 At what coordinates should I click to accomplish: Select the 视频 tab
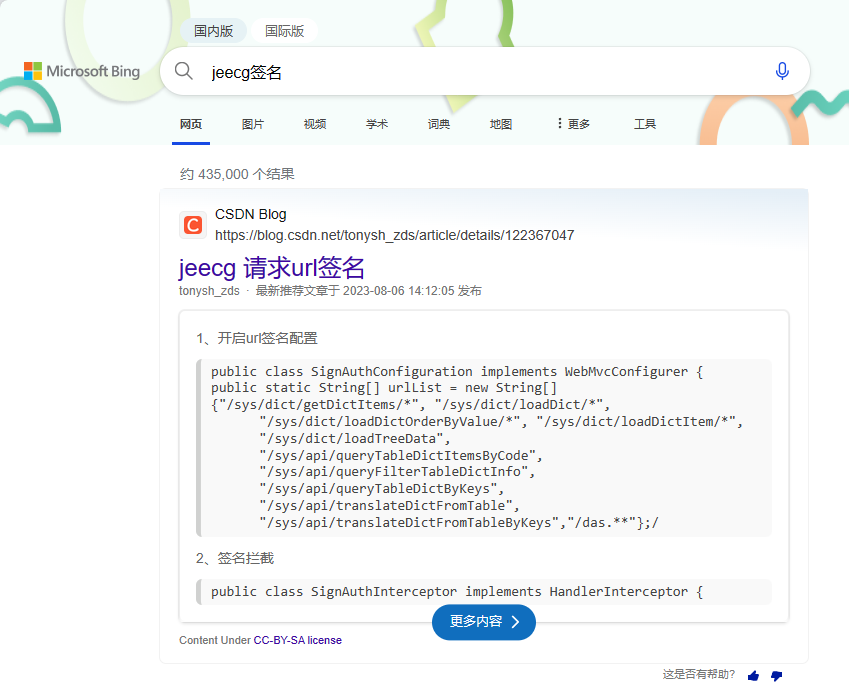click(315, 124)
